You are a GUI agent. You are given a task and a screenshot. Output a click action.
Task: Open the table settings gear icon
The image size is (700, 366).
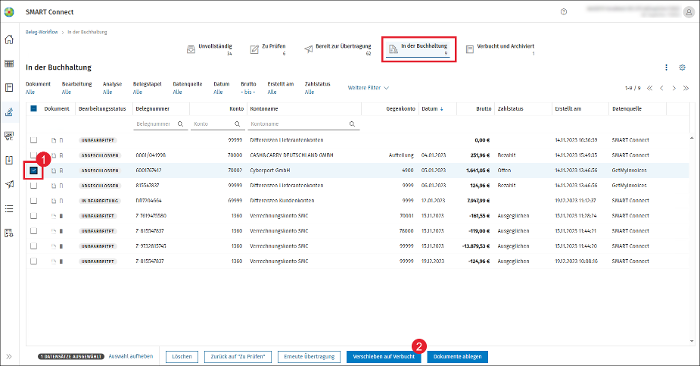(682, 67)
